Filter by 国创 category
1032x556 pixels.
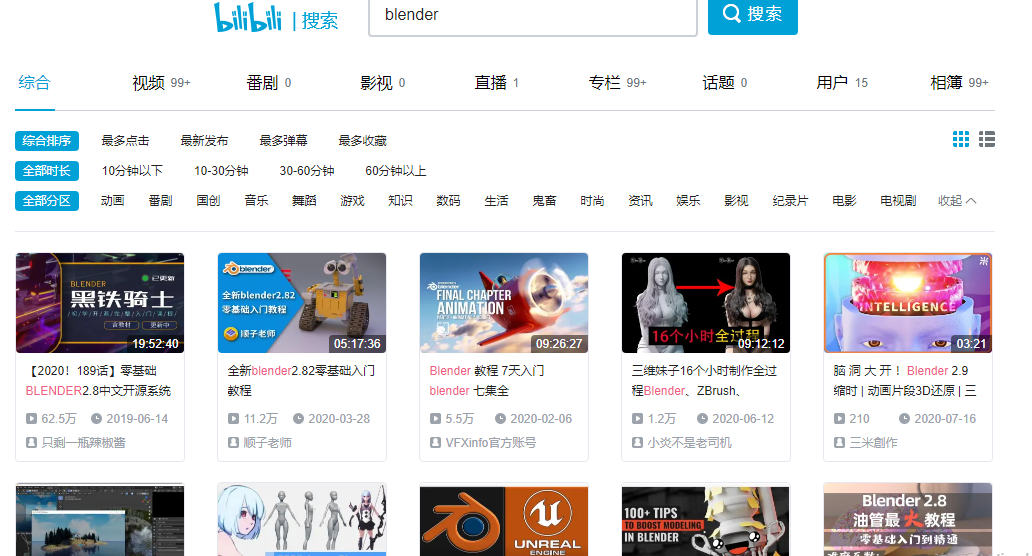[208, 201]
